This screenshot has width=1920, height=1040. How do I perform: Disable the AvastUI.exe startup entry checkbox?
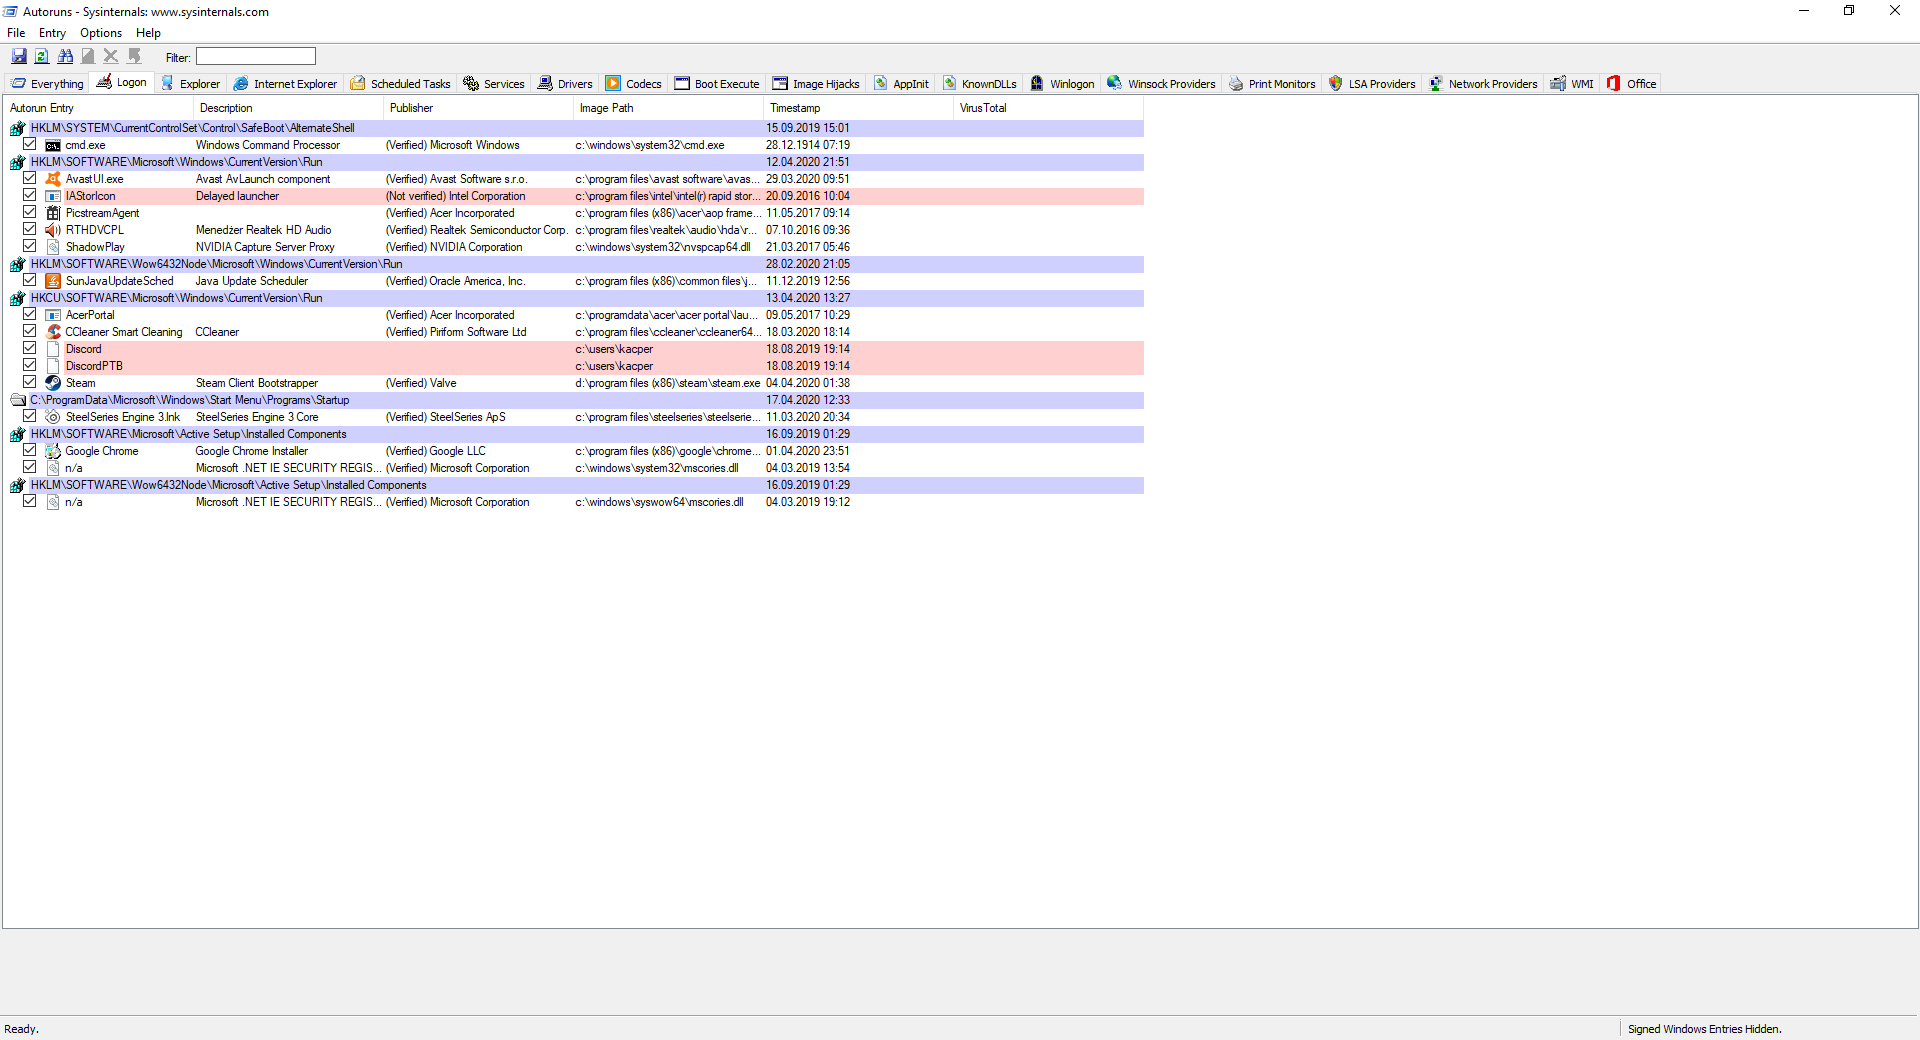coord(30,178)
